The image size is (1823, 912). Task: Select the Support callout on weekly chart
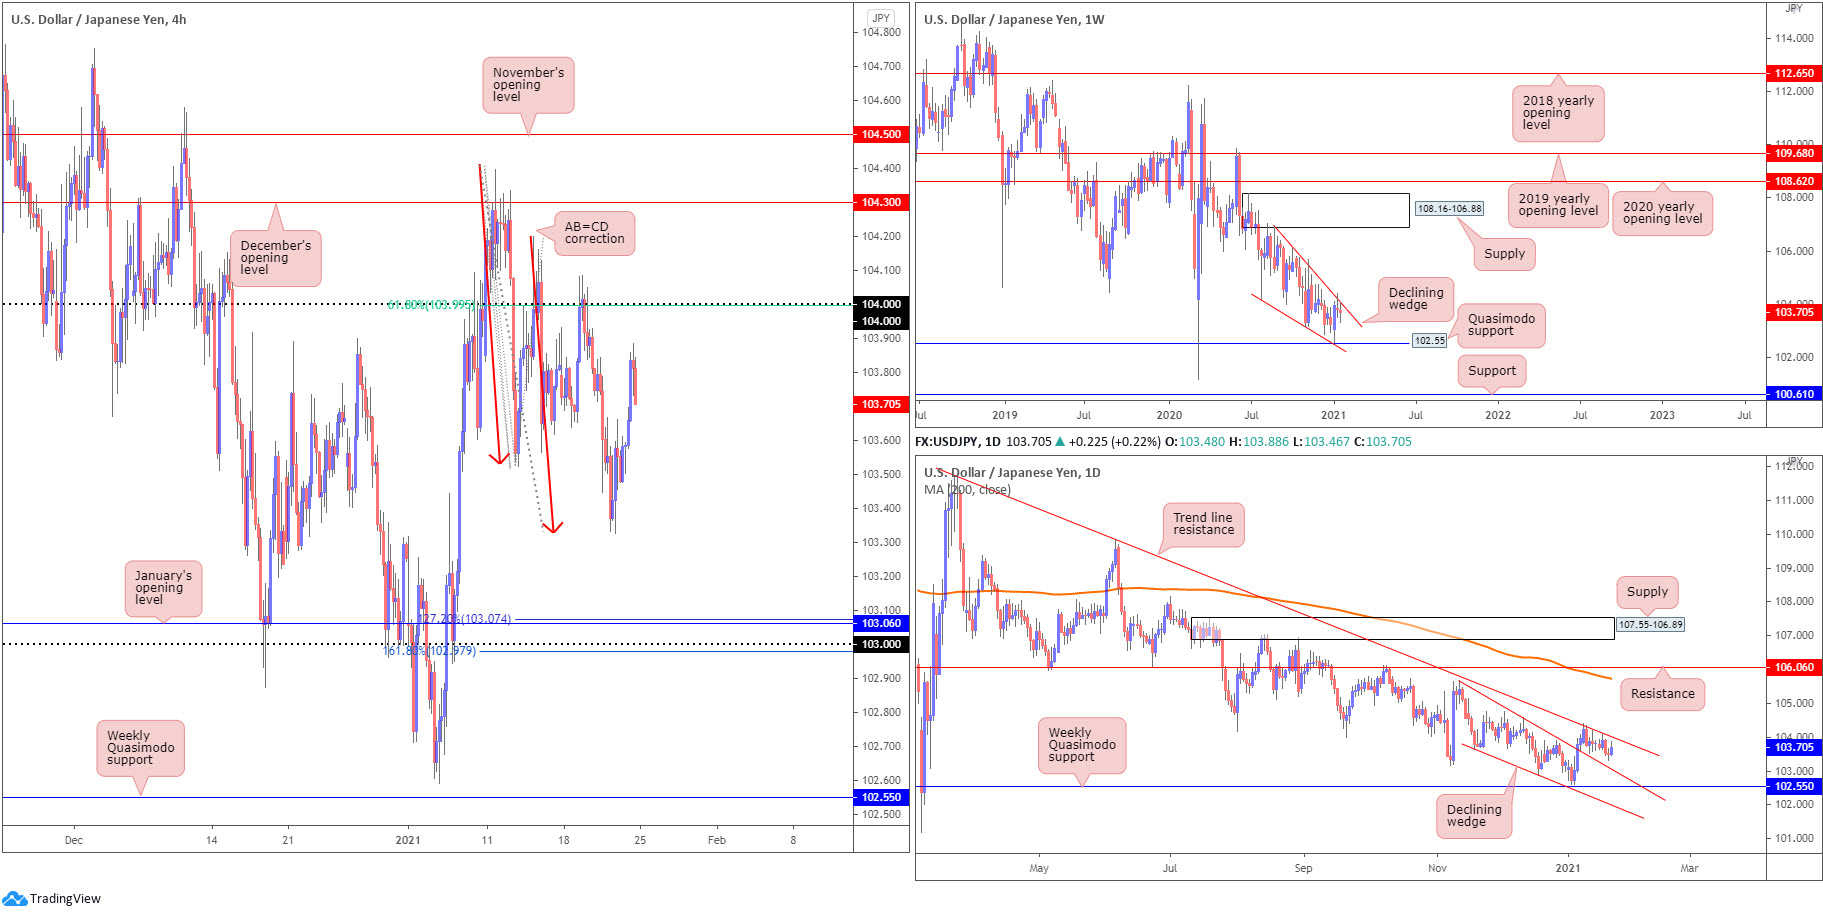1491,370
